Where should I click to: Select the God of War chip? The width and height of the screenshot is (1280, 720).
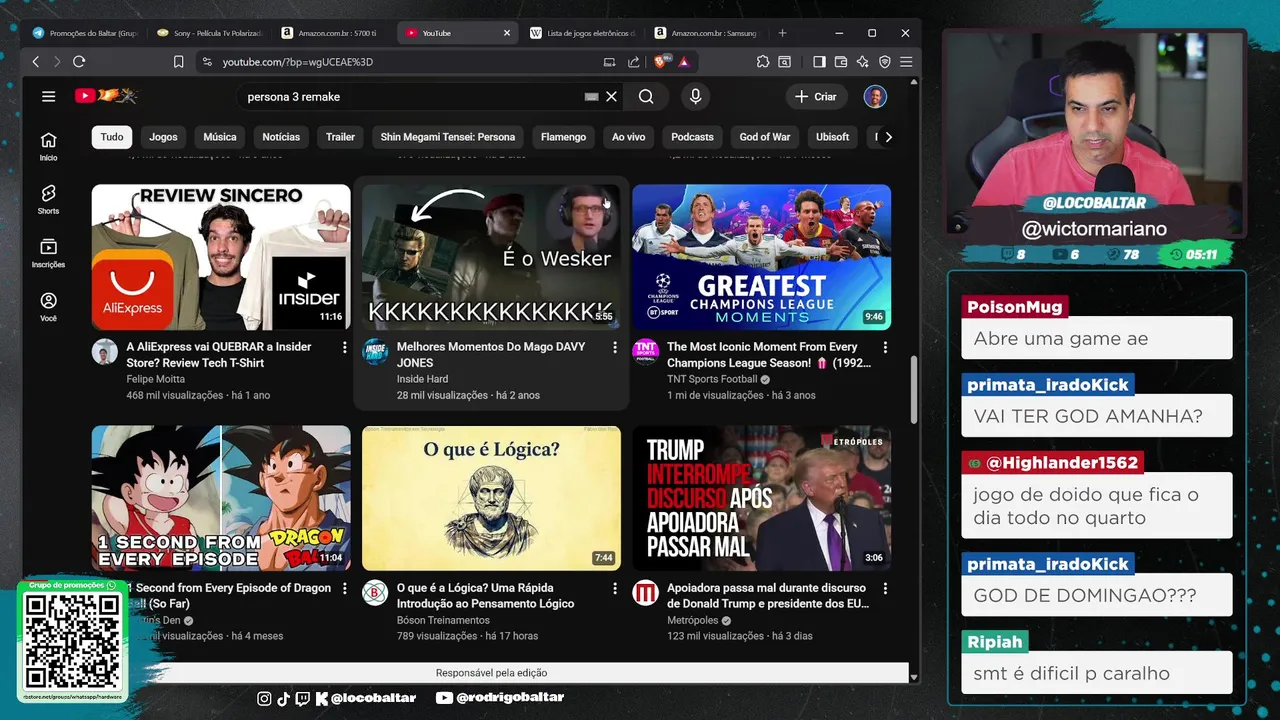click(765, 137)
